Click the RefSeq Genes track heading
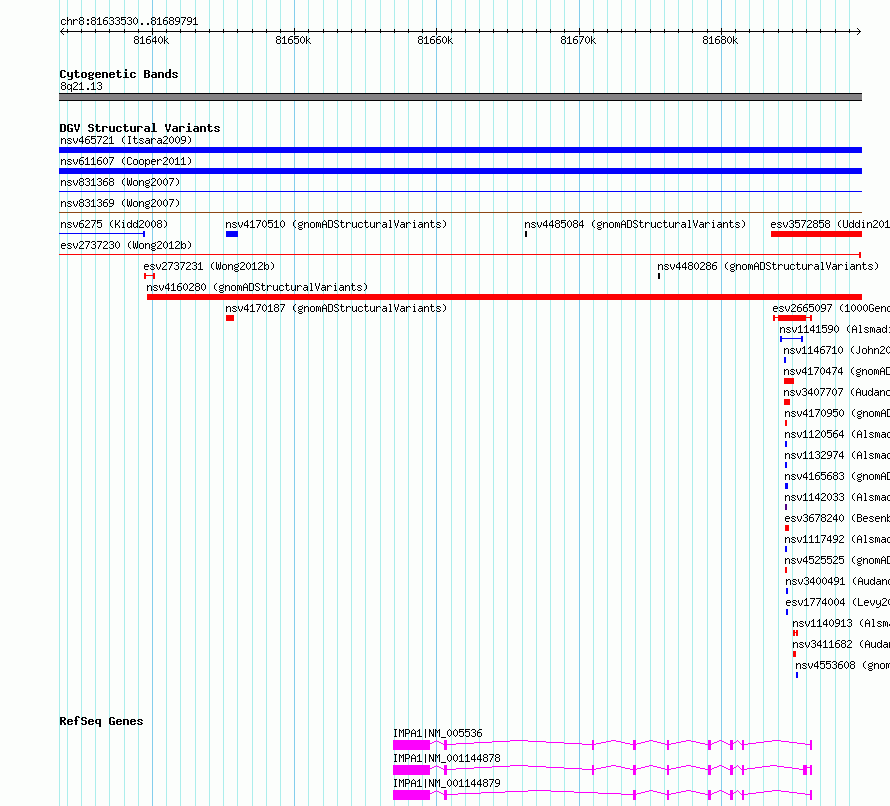 point(101,721)
